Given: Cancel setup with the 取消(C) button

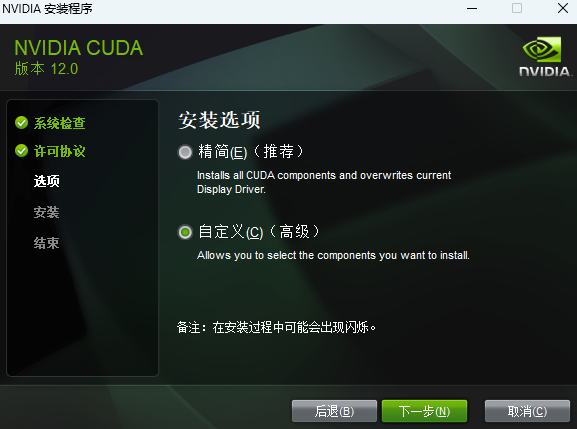Looking at the screenshot, I should (x=527, y=411).
